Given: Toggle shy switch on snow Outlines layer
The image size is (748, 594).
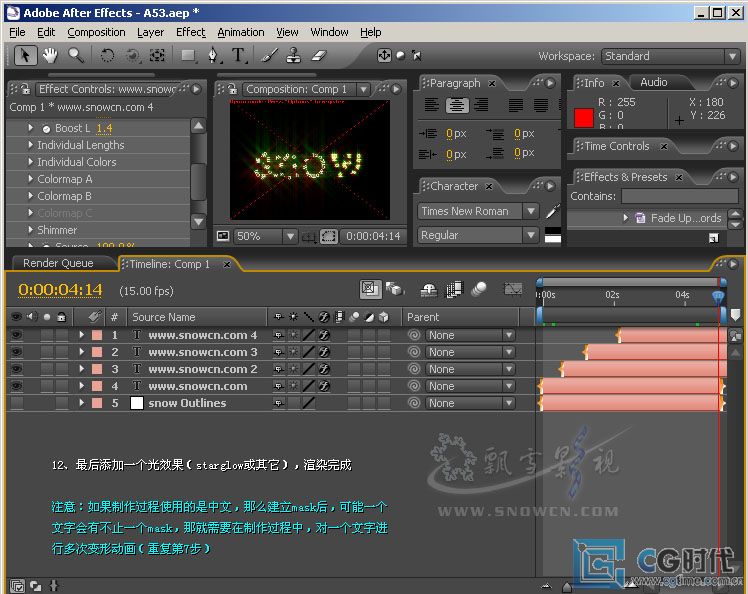Looking at the screenshot, I should [279, 403].
